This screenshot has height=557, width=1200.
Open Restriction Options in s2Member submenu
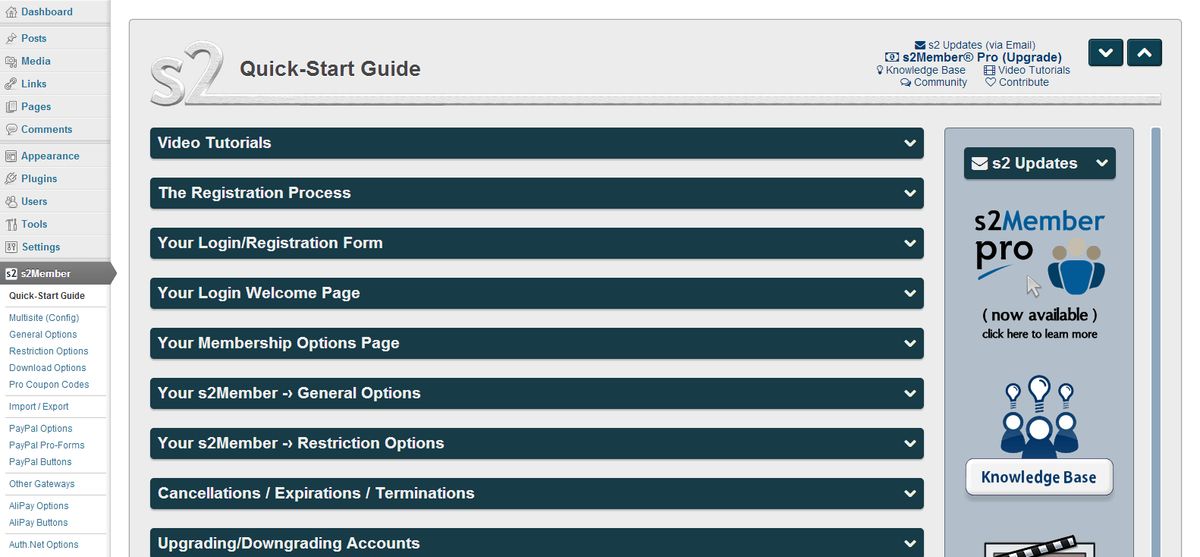[x=48, y=351]
